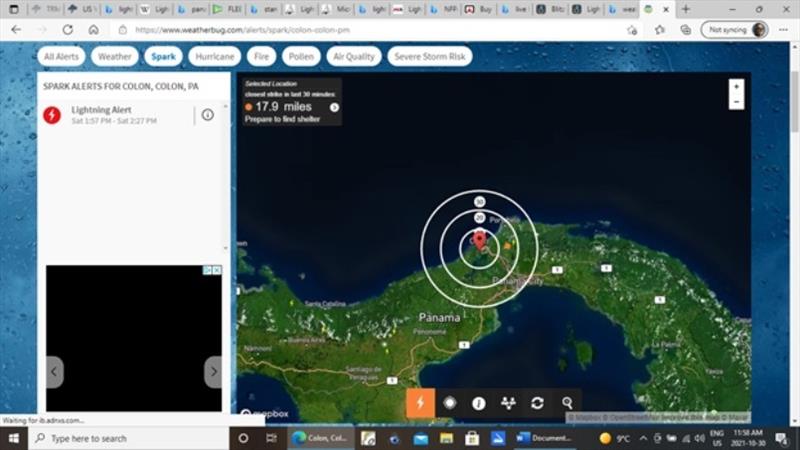Toggle the lightning layer on the map toolbar
The width and height of the screenshot is (800, 450).
pos(420,403)
